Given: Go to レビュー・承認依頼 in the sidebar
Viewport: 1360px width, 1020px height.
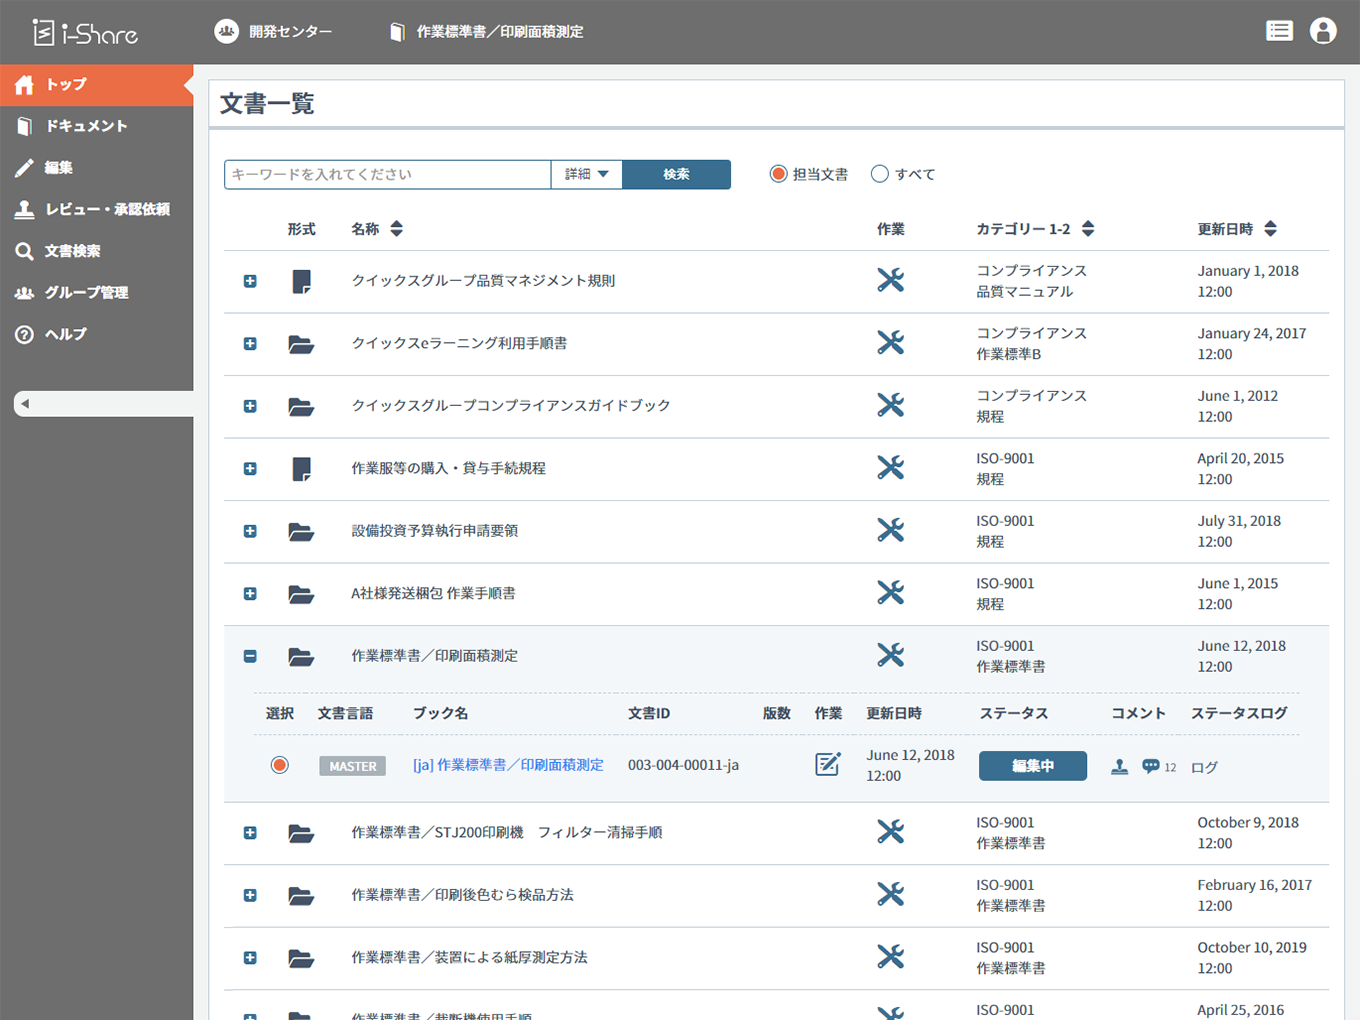Looking at the screenshot, I should [x=106, y=209].
